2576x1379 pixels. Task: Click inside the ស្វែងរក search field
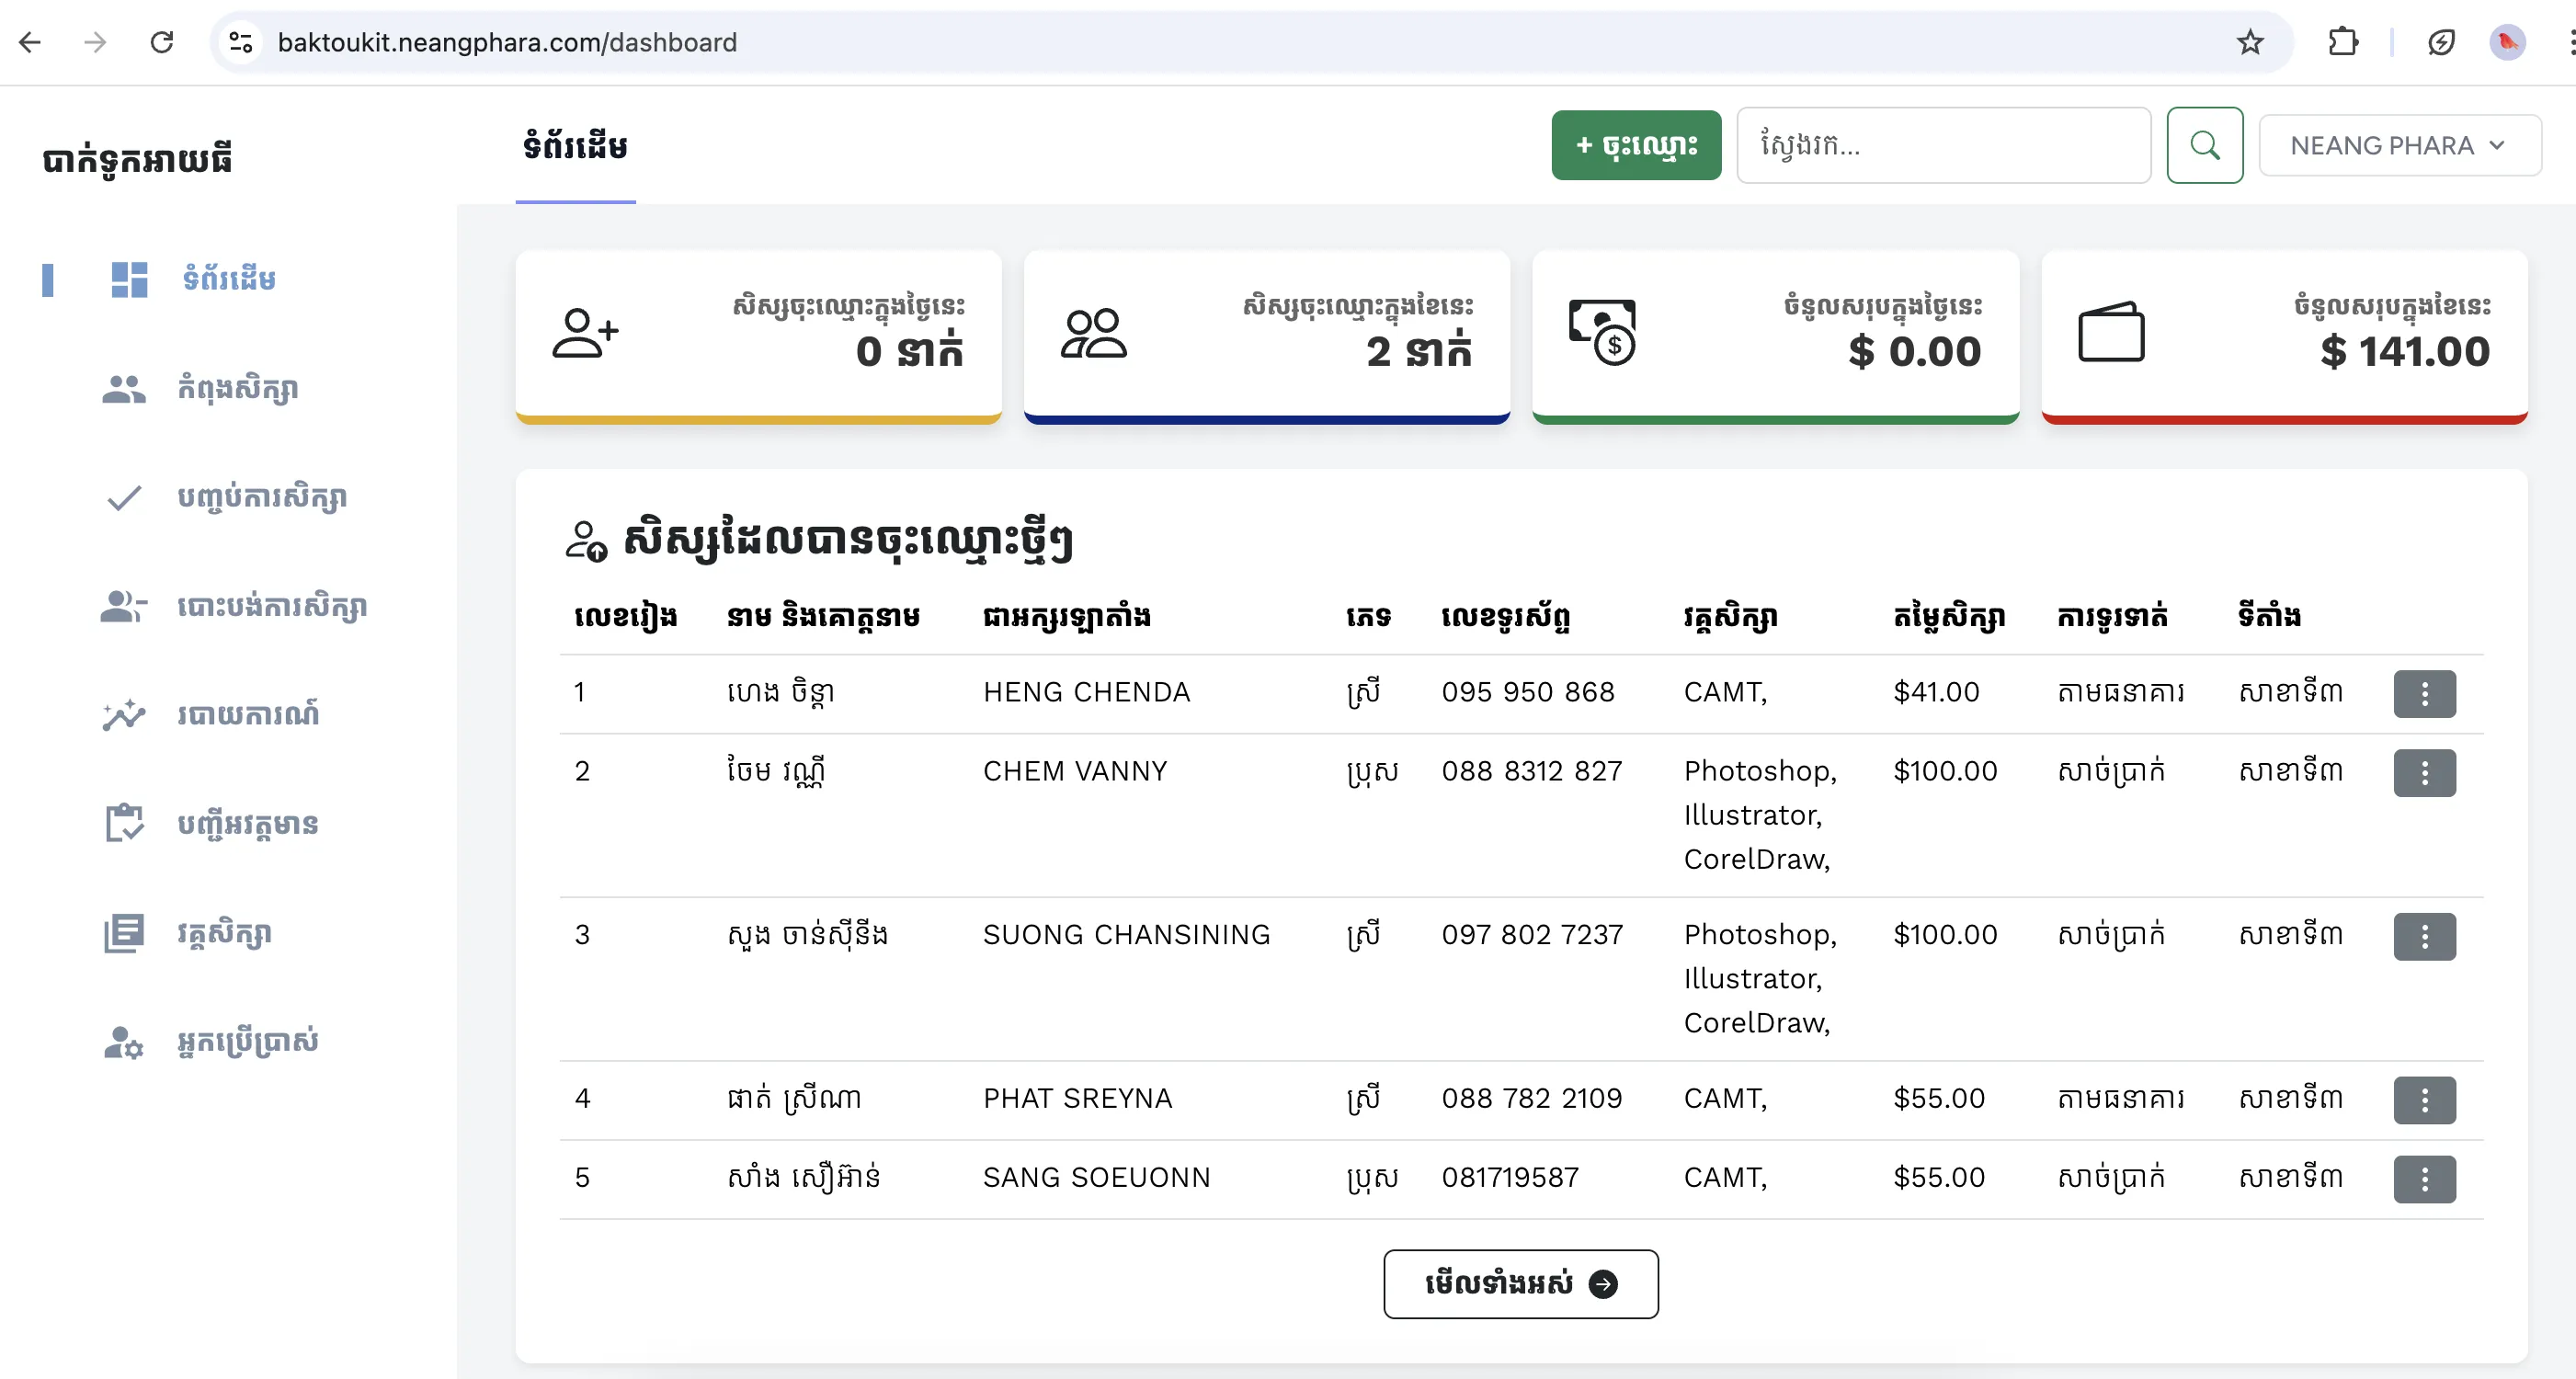(1943, 145)
